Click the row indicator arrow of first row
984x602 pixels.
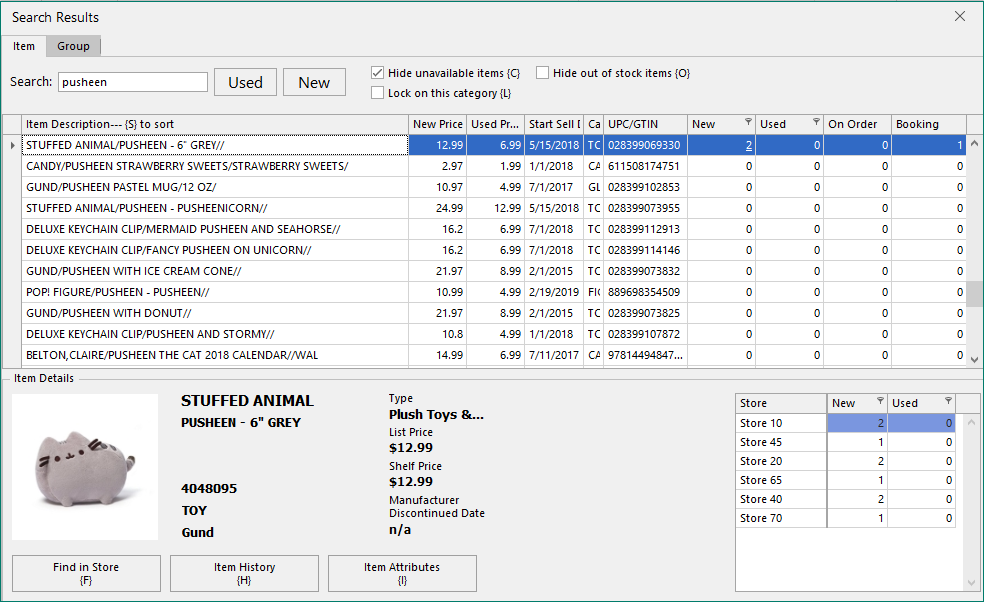coord(13,145)
